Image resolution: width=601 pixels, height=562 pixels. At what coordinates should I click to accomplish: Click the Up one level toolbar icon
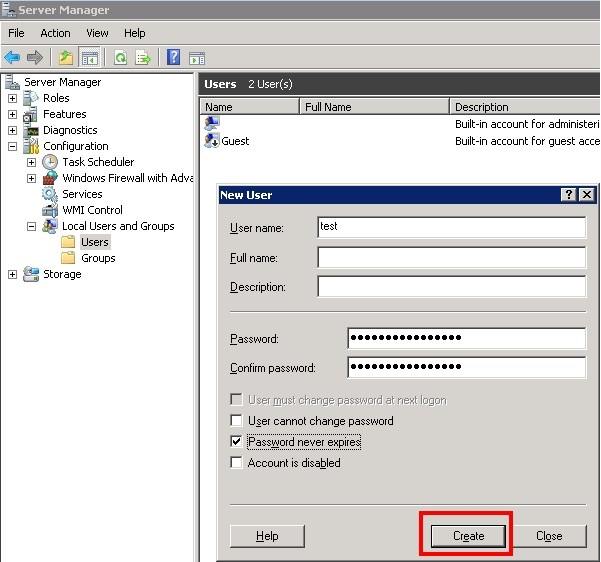(66, 58)
